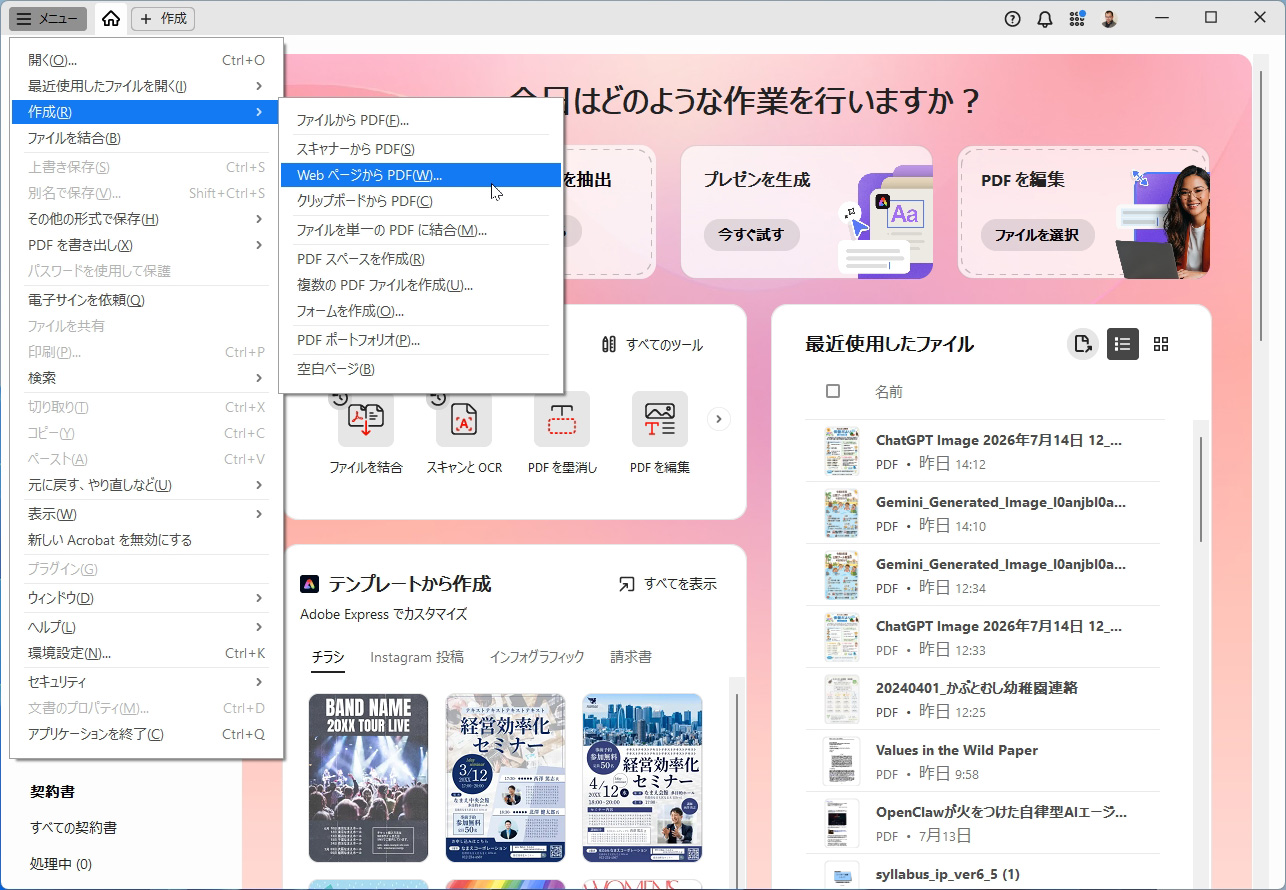Open 処理中 (0) in the sidebar
1286x890 pixels.
pyautogui.click(x=61, y=863)
